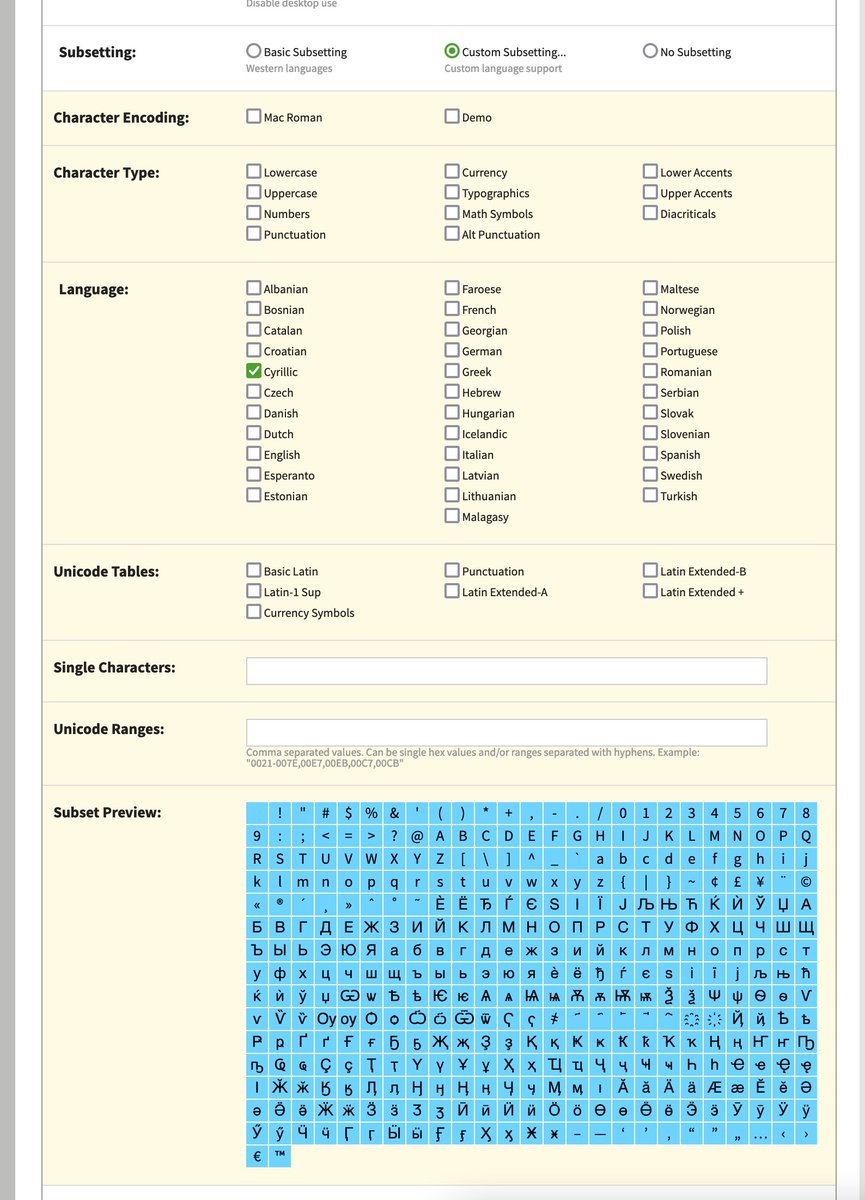The height and width of the screenshot is (1200, 865).
Task: Check the Typographics checkbox
Action: (x=452, y=192)
